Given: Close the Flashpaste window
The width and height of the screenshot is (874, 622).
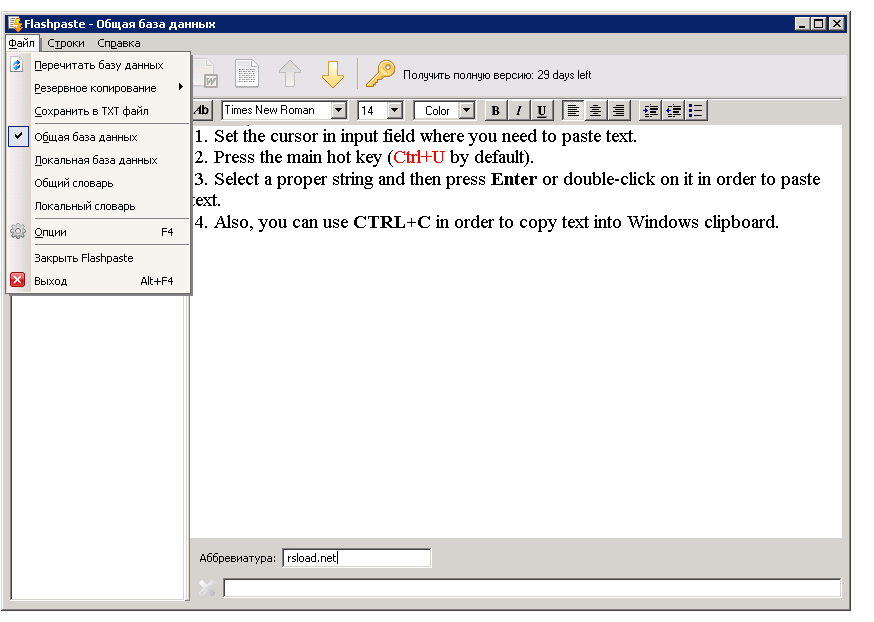Looking at the screenshot, I should coord(837,24).
